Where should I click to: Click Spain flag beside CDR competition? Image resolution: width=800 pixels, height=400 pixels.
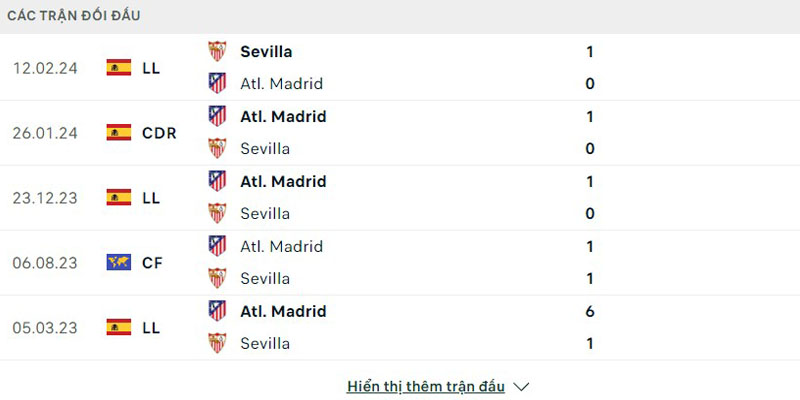tap(119, 132)
